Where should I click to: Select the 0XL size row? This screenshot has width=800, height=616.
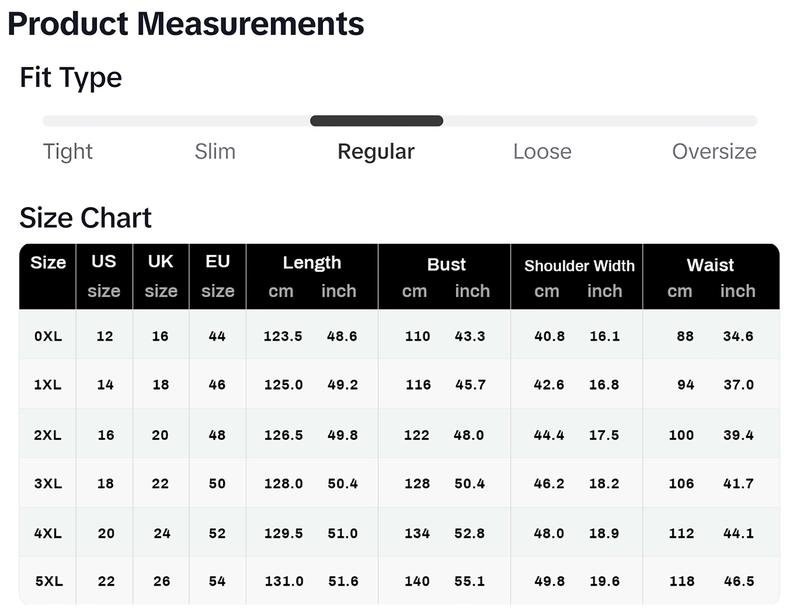coord(399,335)
